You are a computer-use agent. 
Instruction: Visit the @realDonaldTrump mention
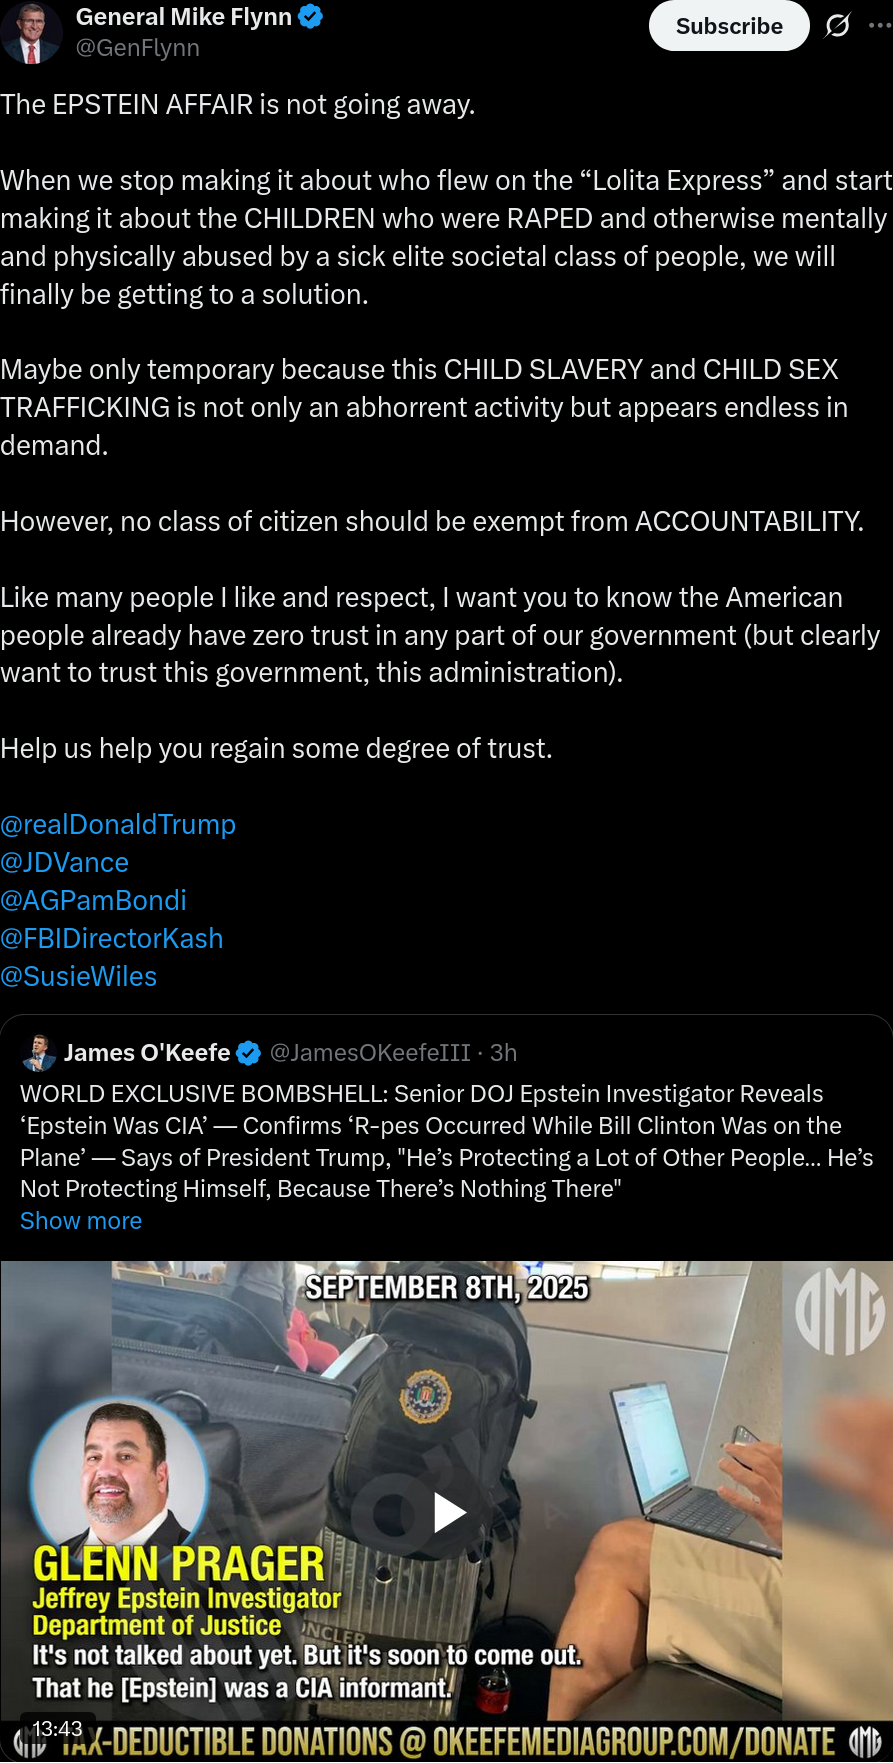click(118, 825)
